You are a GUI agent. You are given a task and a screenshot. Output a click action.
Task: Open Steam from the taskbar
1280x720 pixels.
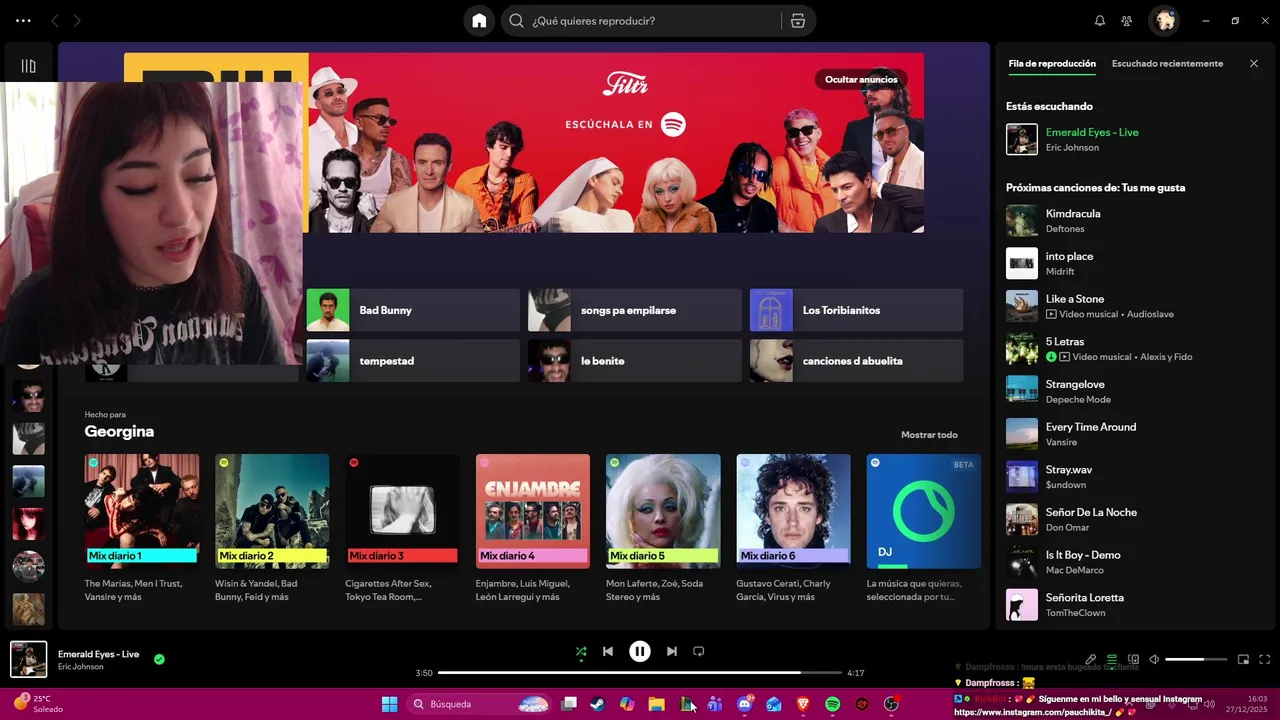click(598, 704)
